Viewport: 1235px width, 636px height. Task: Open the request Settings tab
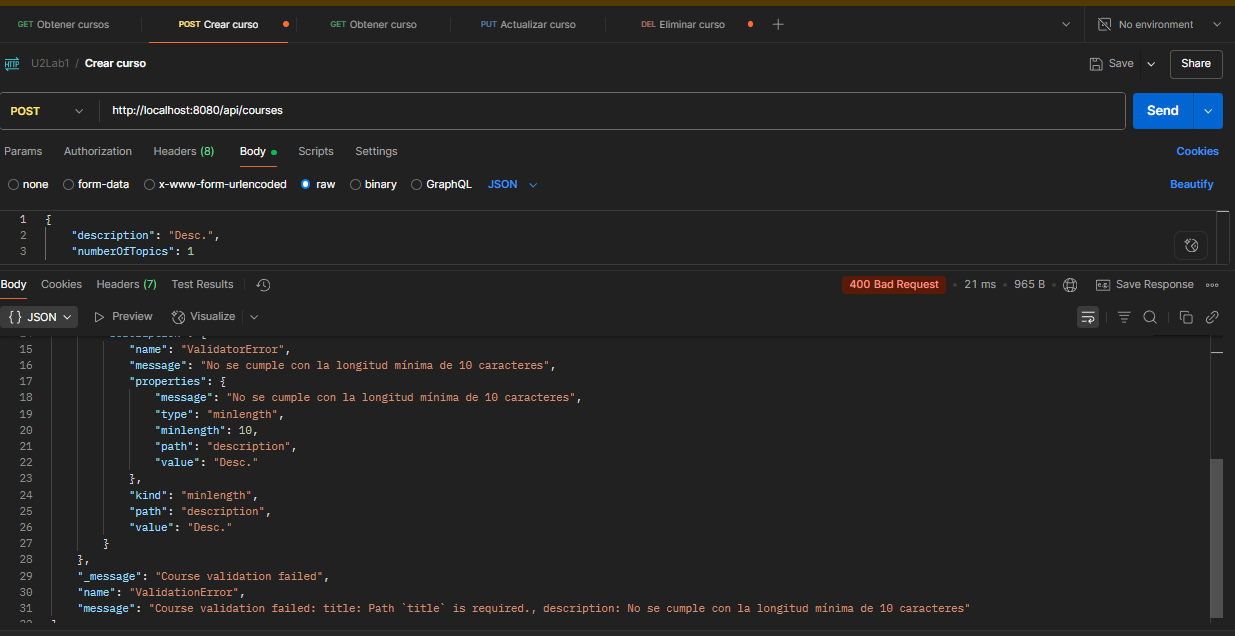click(376, 151)
